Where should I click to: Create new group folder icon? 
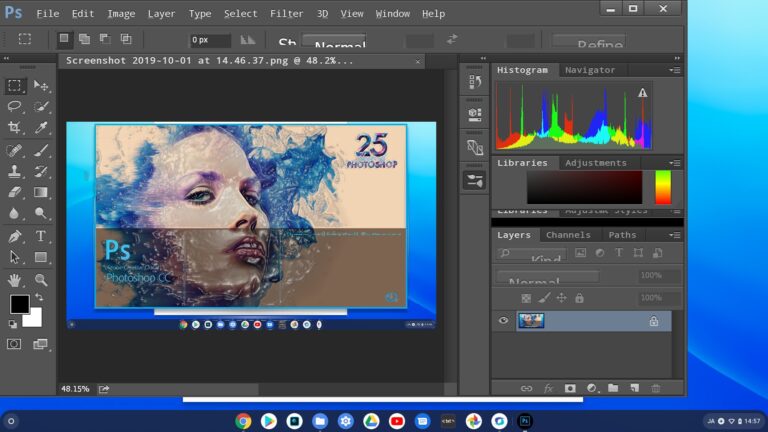pos(613,388)
